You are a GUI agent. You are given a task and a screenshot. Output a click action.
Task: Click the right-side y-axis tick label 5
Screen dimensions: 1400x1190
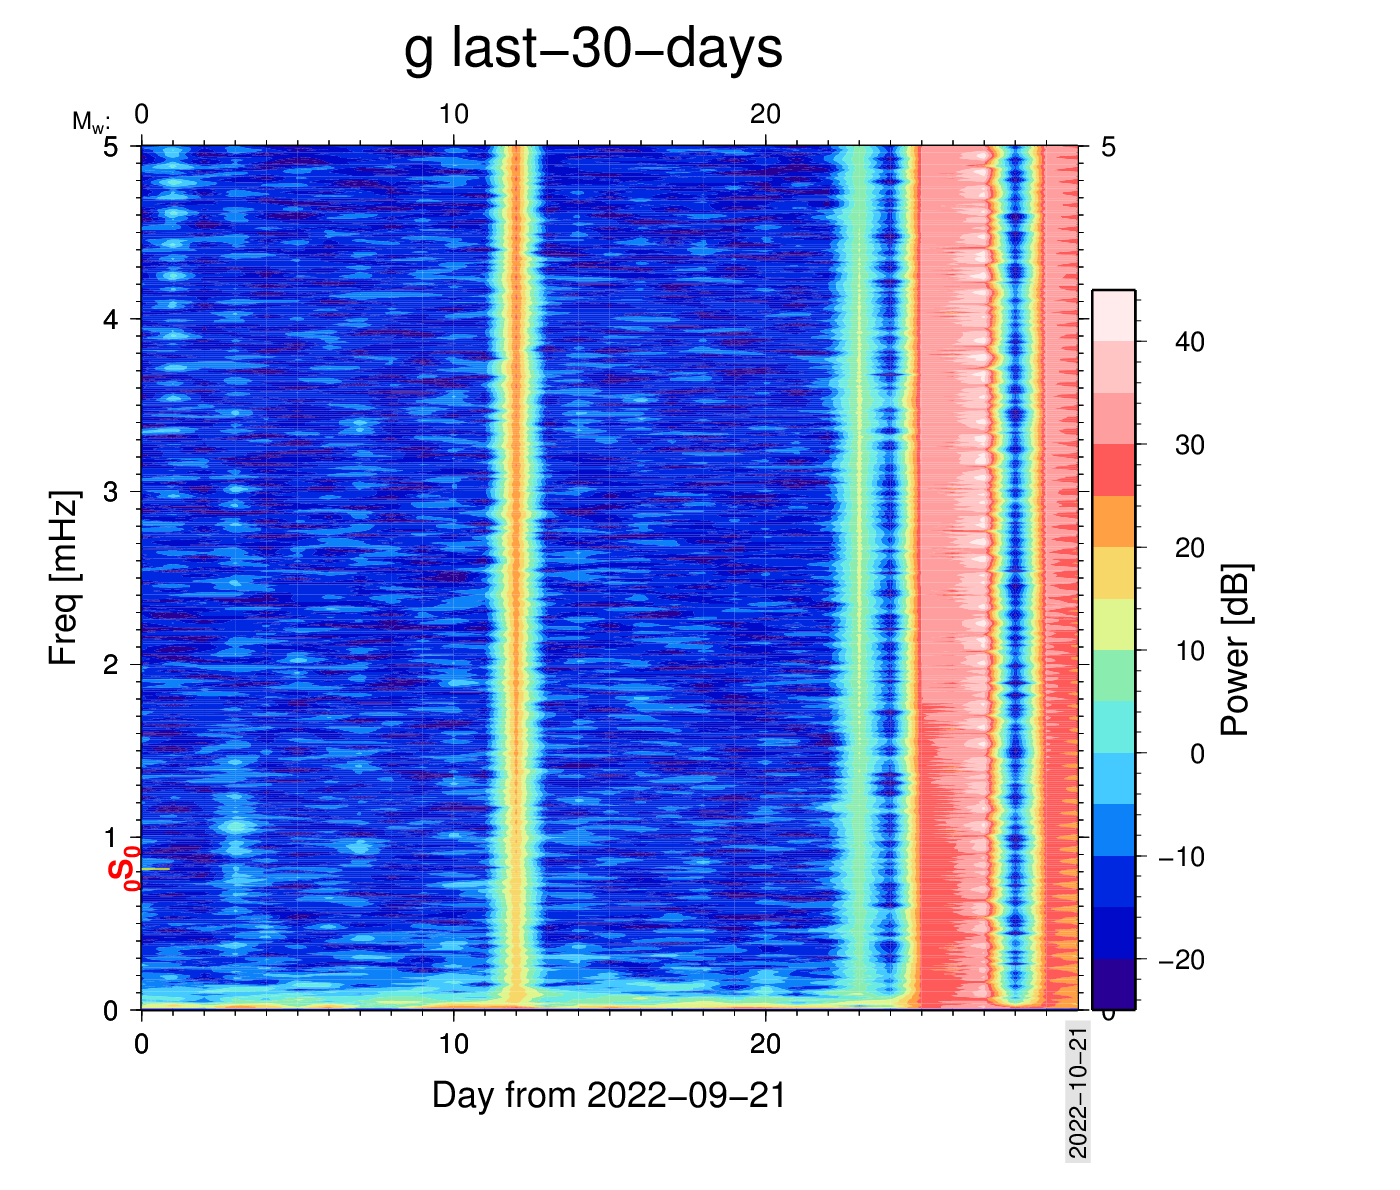[x=1108, y=147]
